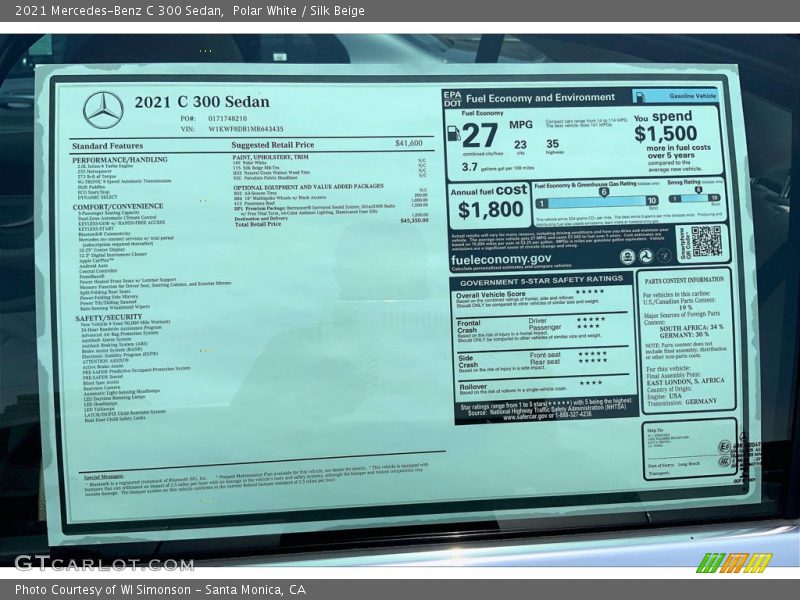Click the "Suggested Retail Price" label
The height and width of the screenshot is (600, 800).
pos(272,145)
